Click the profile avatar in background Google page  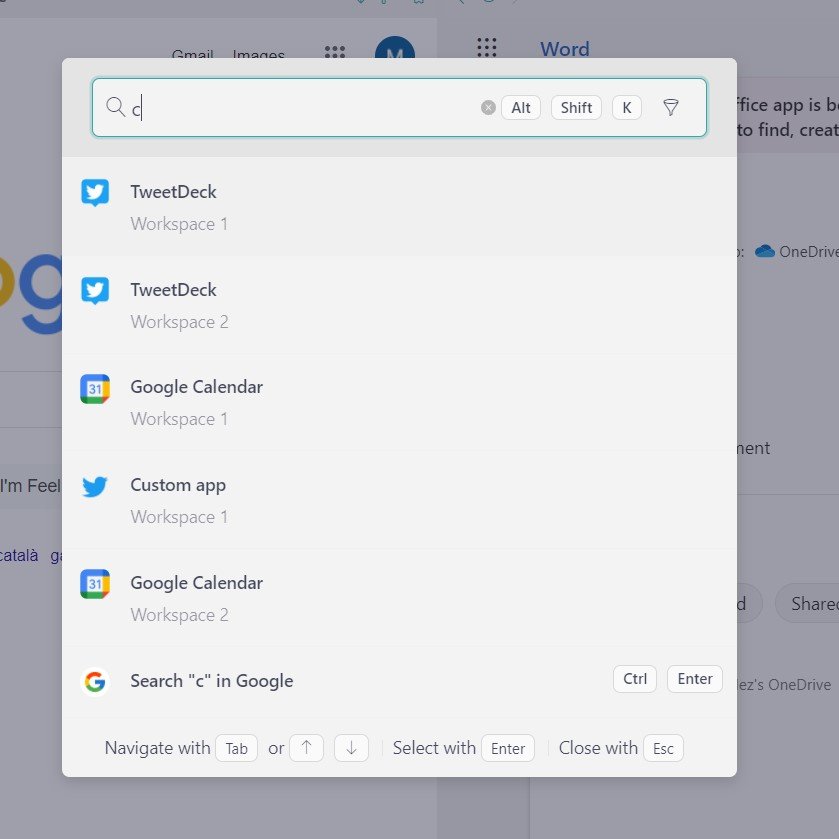(395, 47)
